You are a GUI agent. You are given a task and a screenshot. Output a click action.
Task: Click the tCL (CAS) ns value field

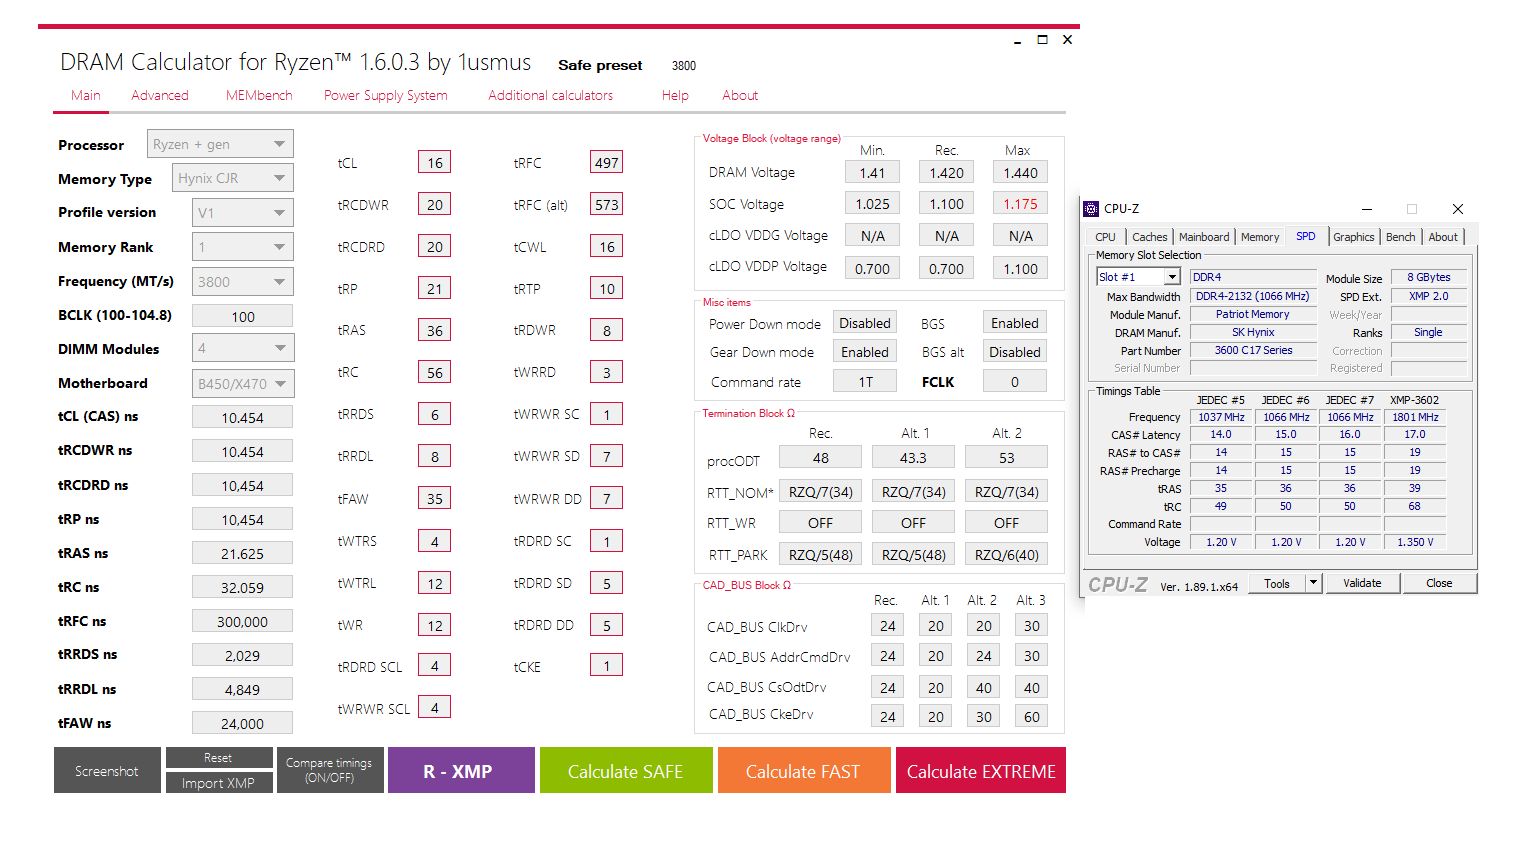pyautogui.click(x=242, y=417)
